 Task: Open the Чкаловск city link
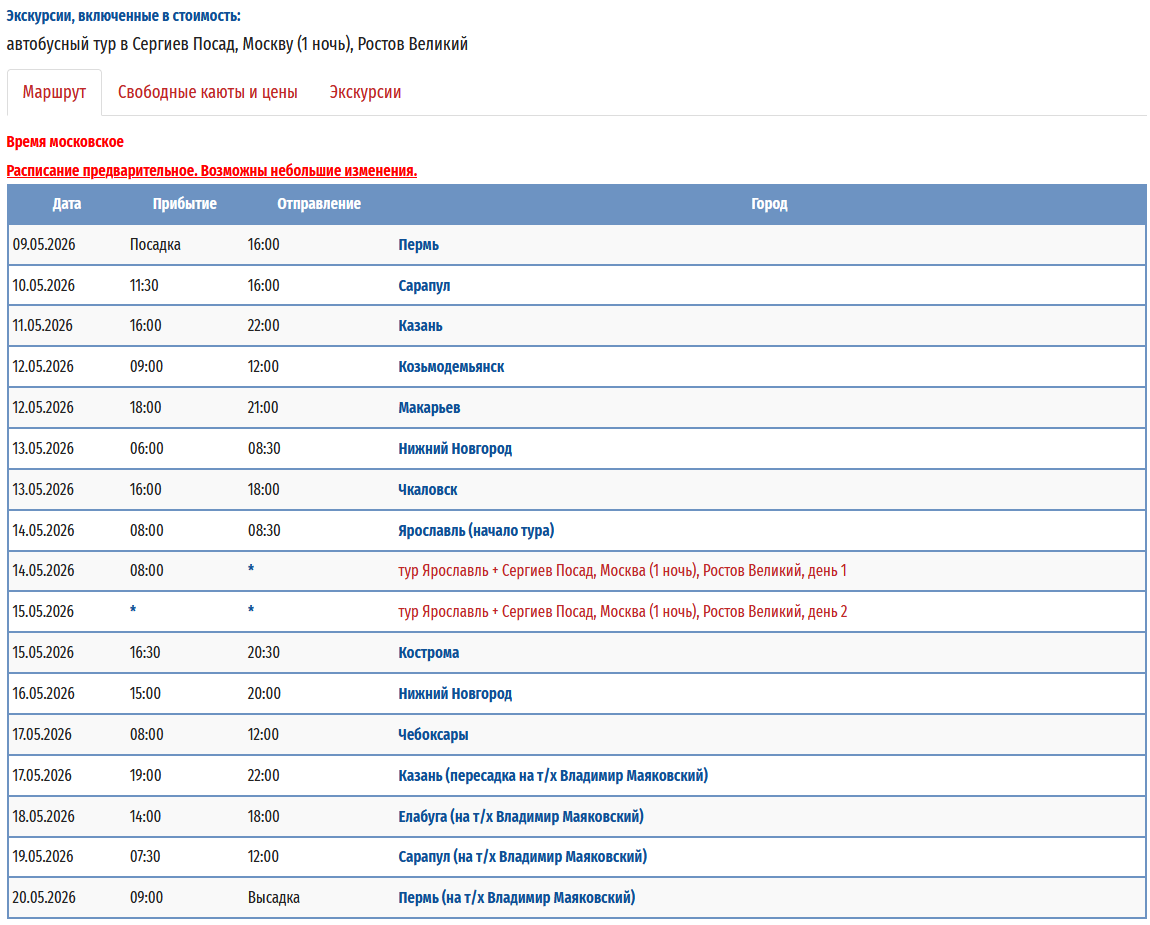pos(428,490)
